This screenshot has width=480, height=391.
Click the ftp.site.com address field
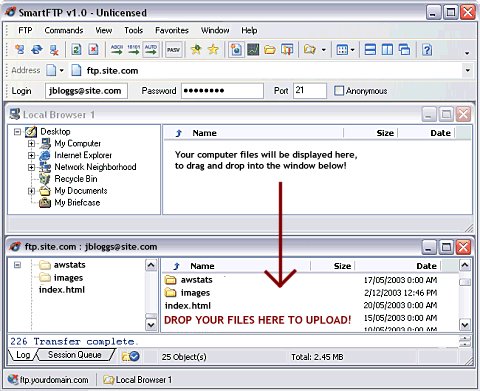click(x=267, y=71)
